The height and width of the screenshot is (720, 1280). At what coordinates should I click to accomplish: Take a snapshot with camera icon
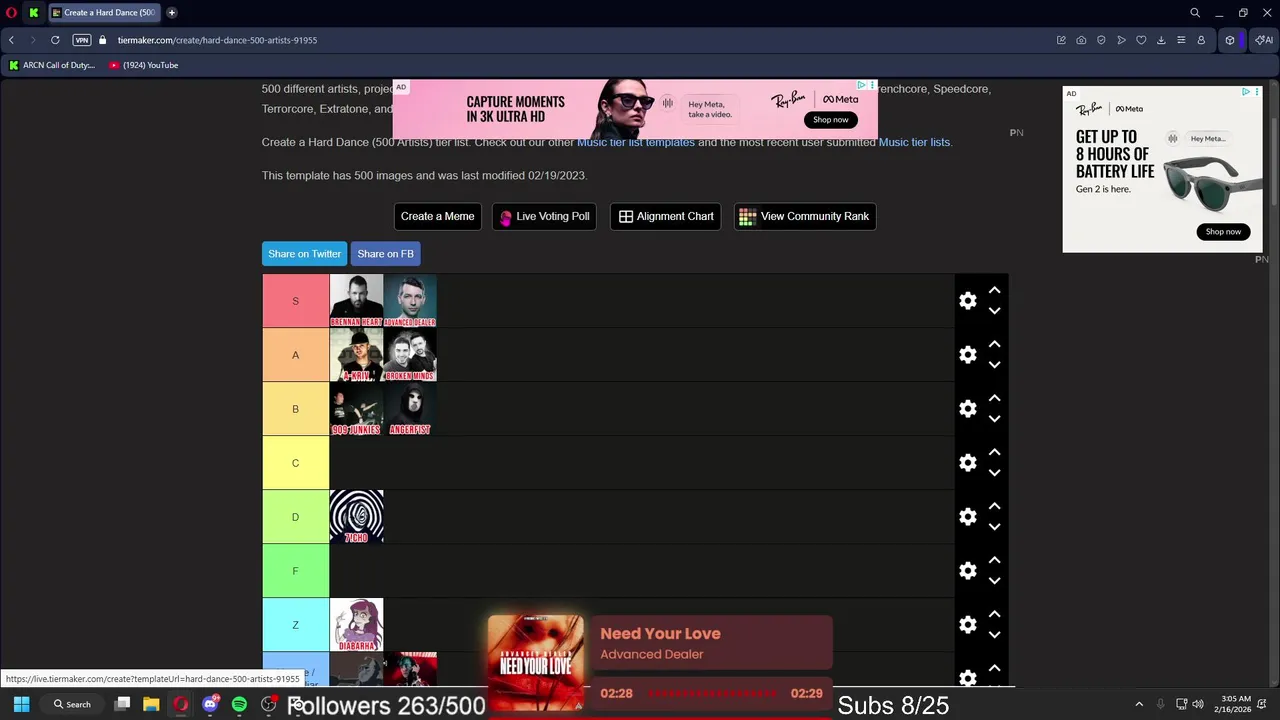tap(1081, 40)
